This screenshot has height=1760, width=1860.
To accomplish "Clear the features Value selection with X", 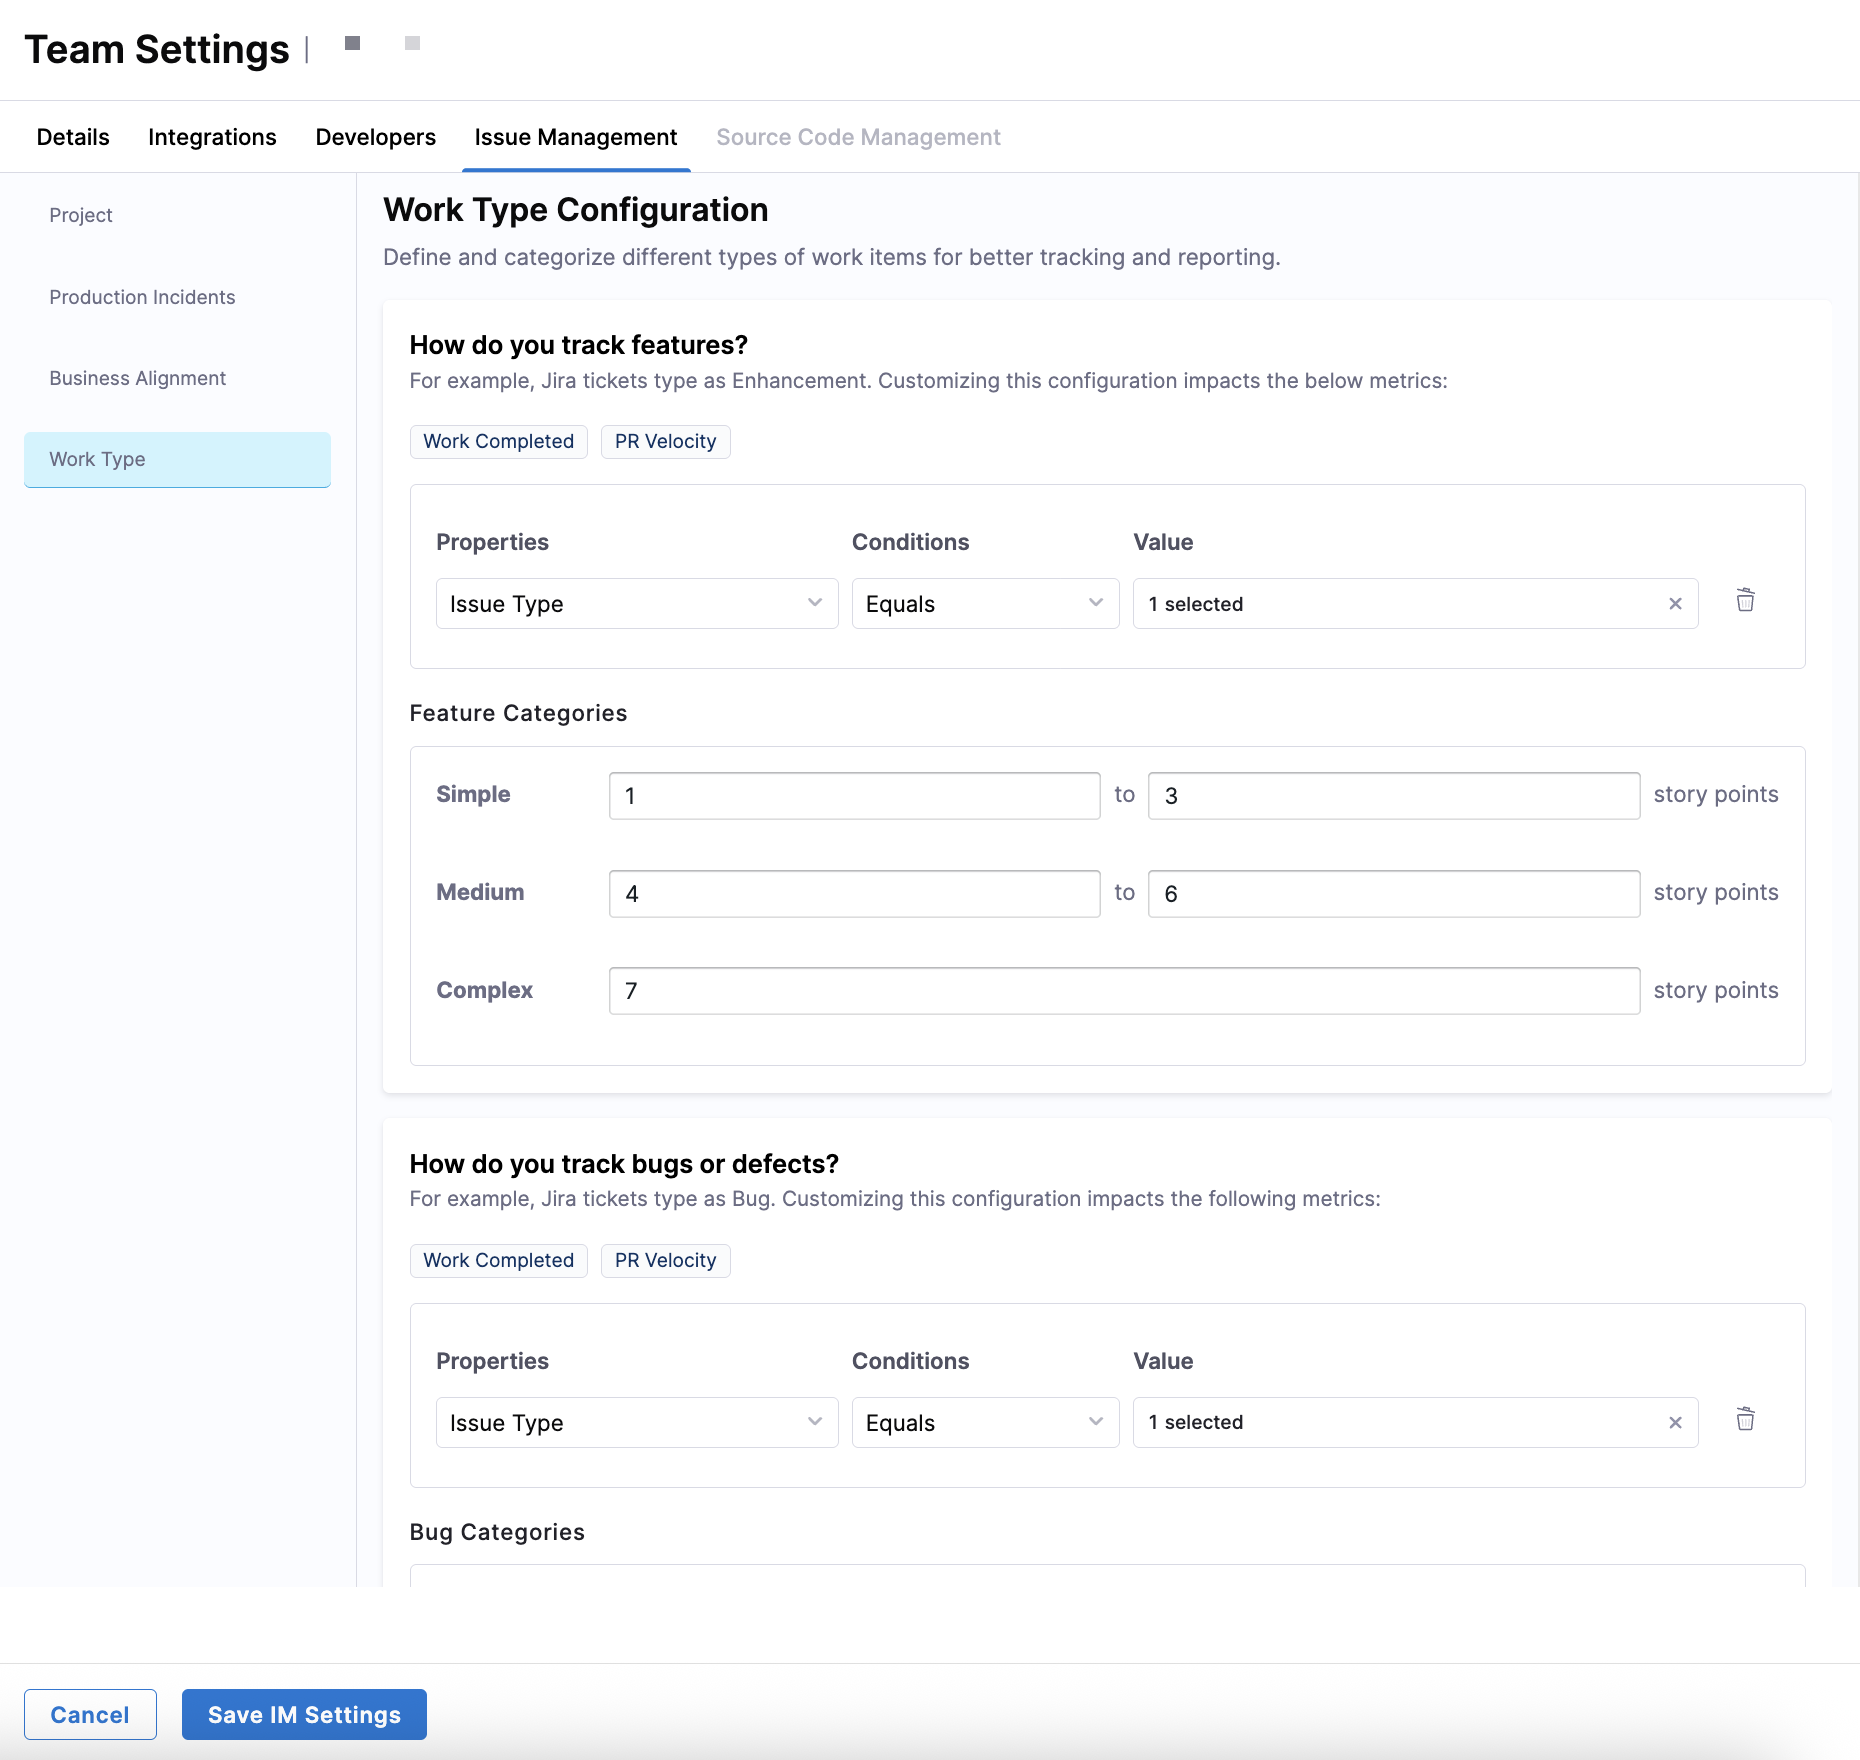I will 1675,604.
